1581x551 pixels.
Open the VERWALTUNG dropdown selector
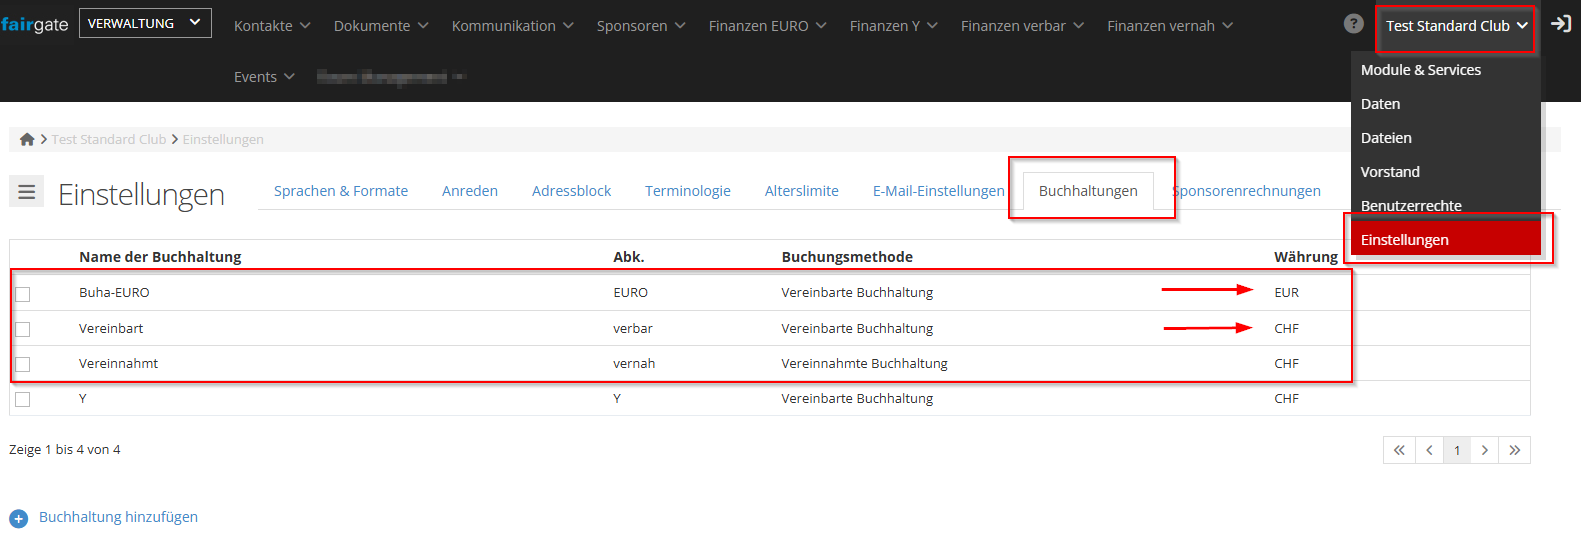[x=144, y=23]
